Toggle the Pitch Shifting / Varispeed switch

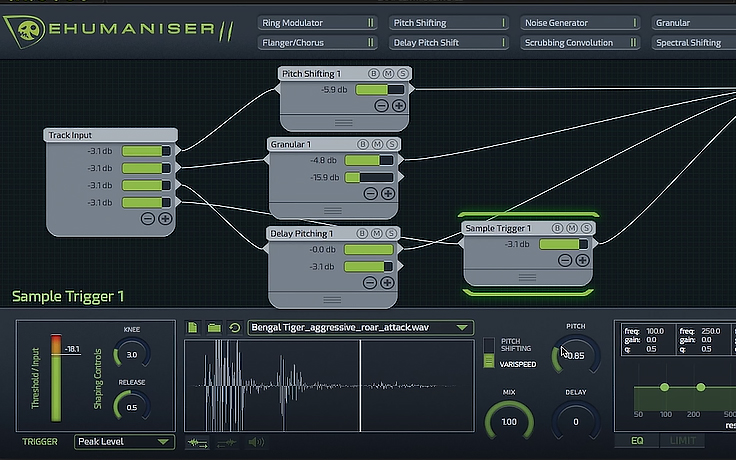coord(489,353)
